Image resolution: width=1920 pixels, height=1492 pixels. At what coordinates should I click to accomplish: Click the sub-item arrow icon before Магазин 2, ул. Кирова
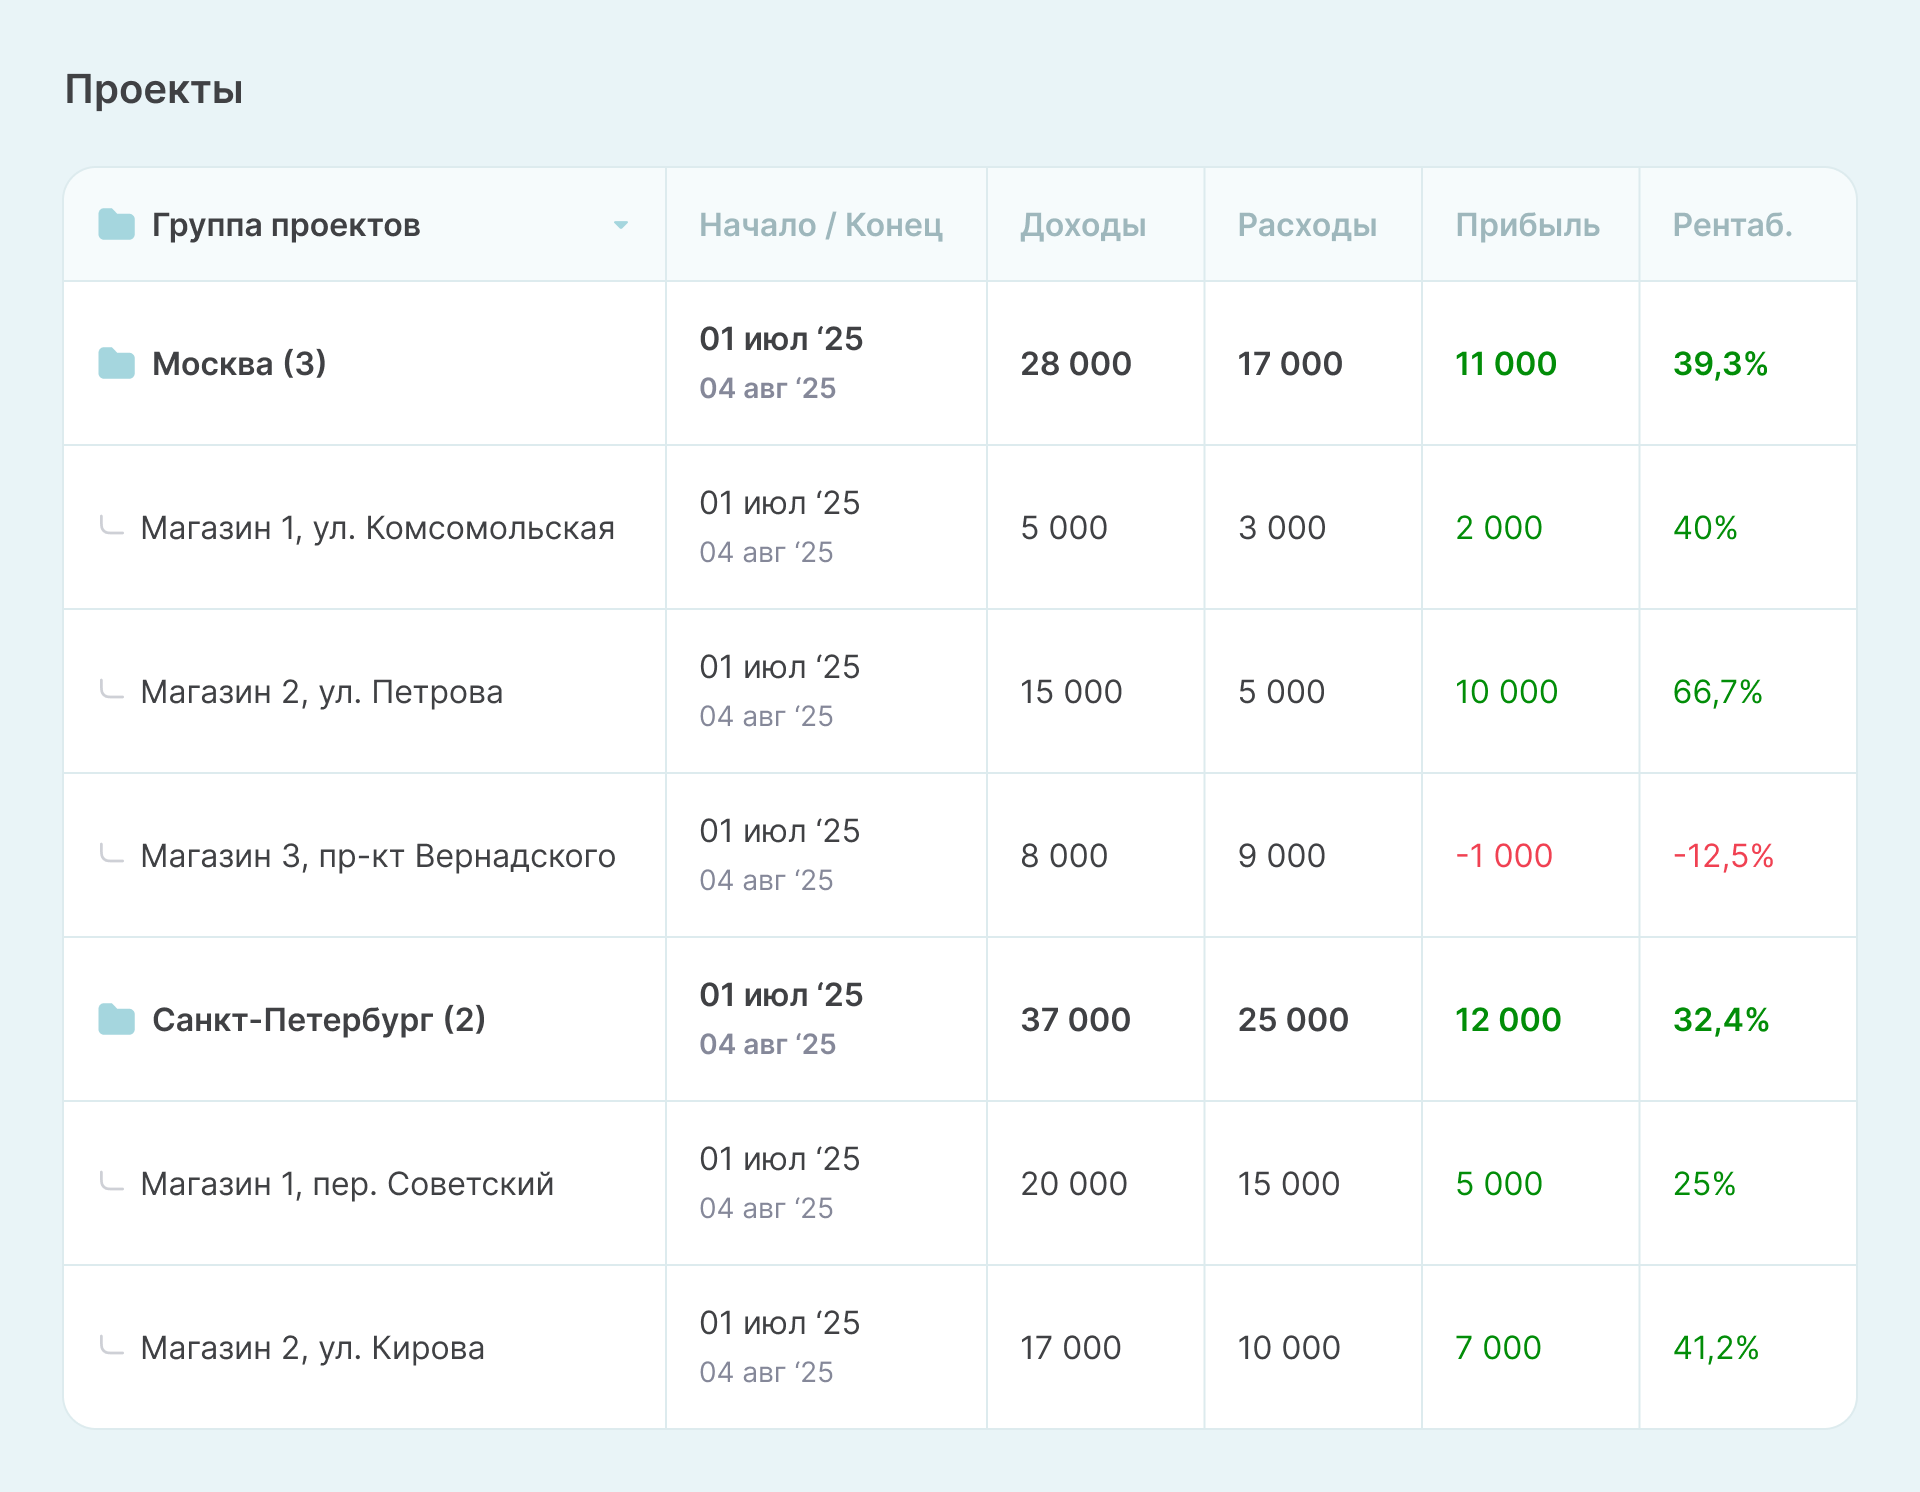111,1346
